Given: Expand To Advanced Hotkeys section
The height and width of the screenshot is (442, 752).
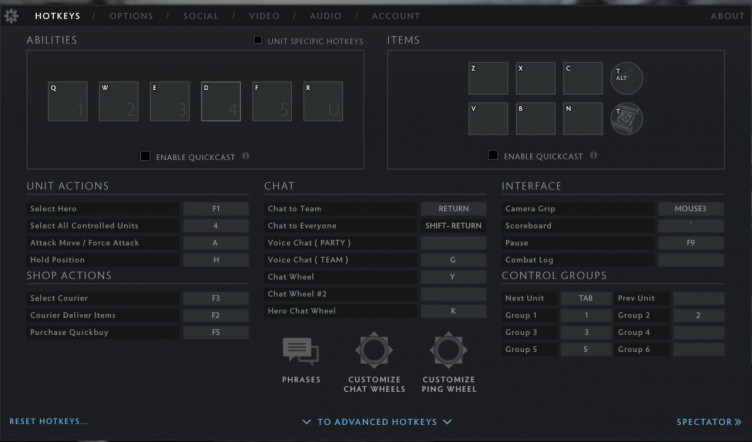Looking at the screenshot, I should click(x=376, y=422).
